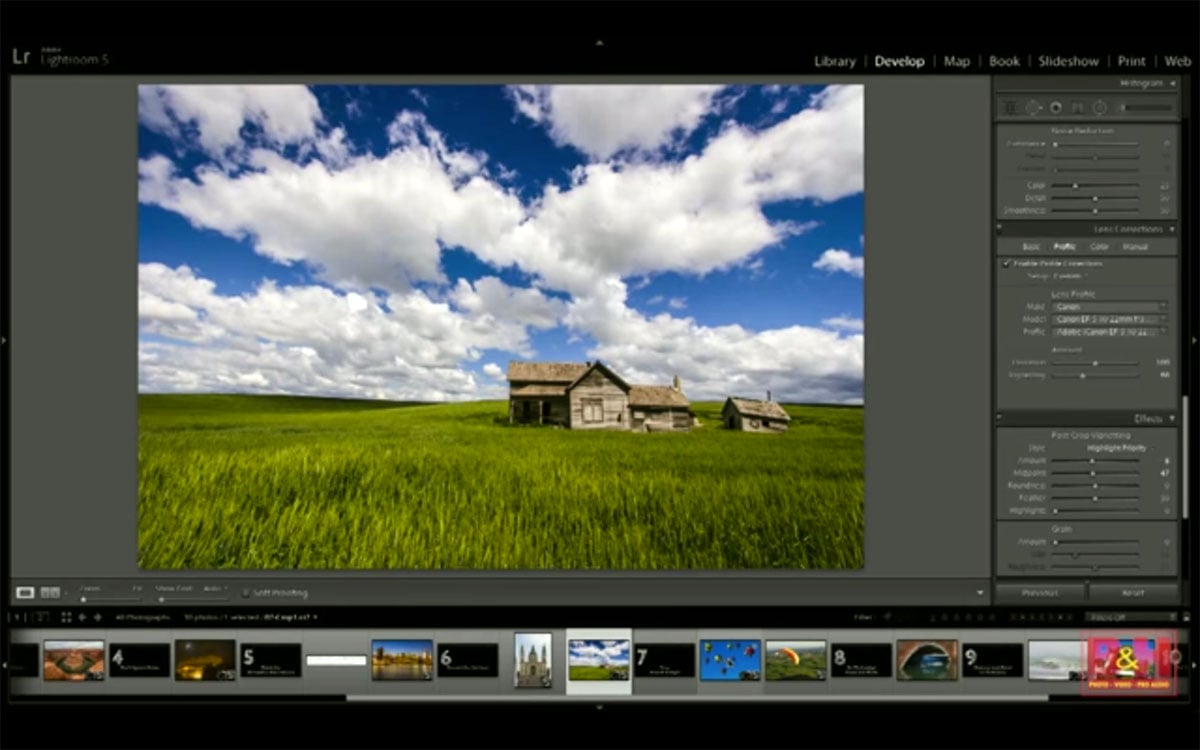Select the Color tab in Lens Corrections

[1099, 246]
